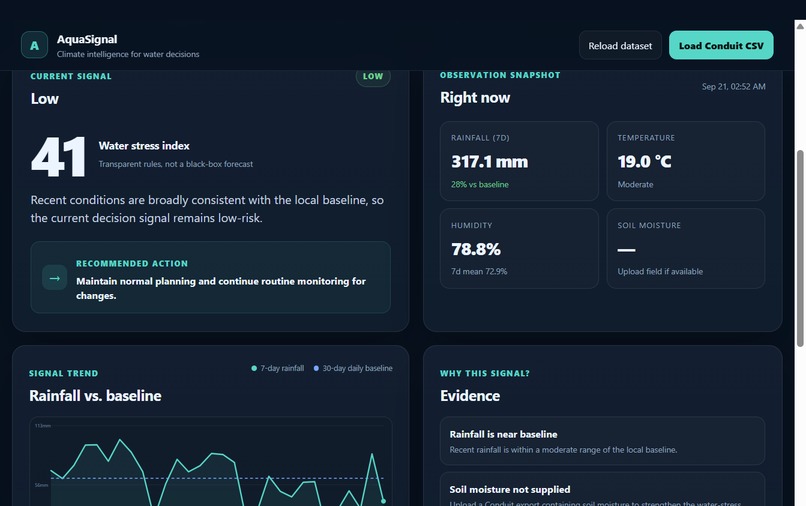Click the Water stress index label
This screenshot has height=506, width=806.
(x=144, y=146)
